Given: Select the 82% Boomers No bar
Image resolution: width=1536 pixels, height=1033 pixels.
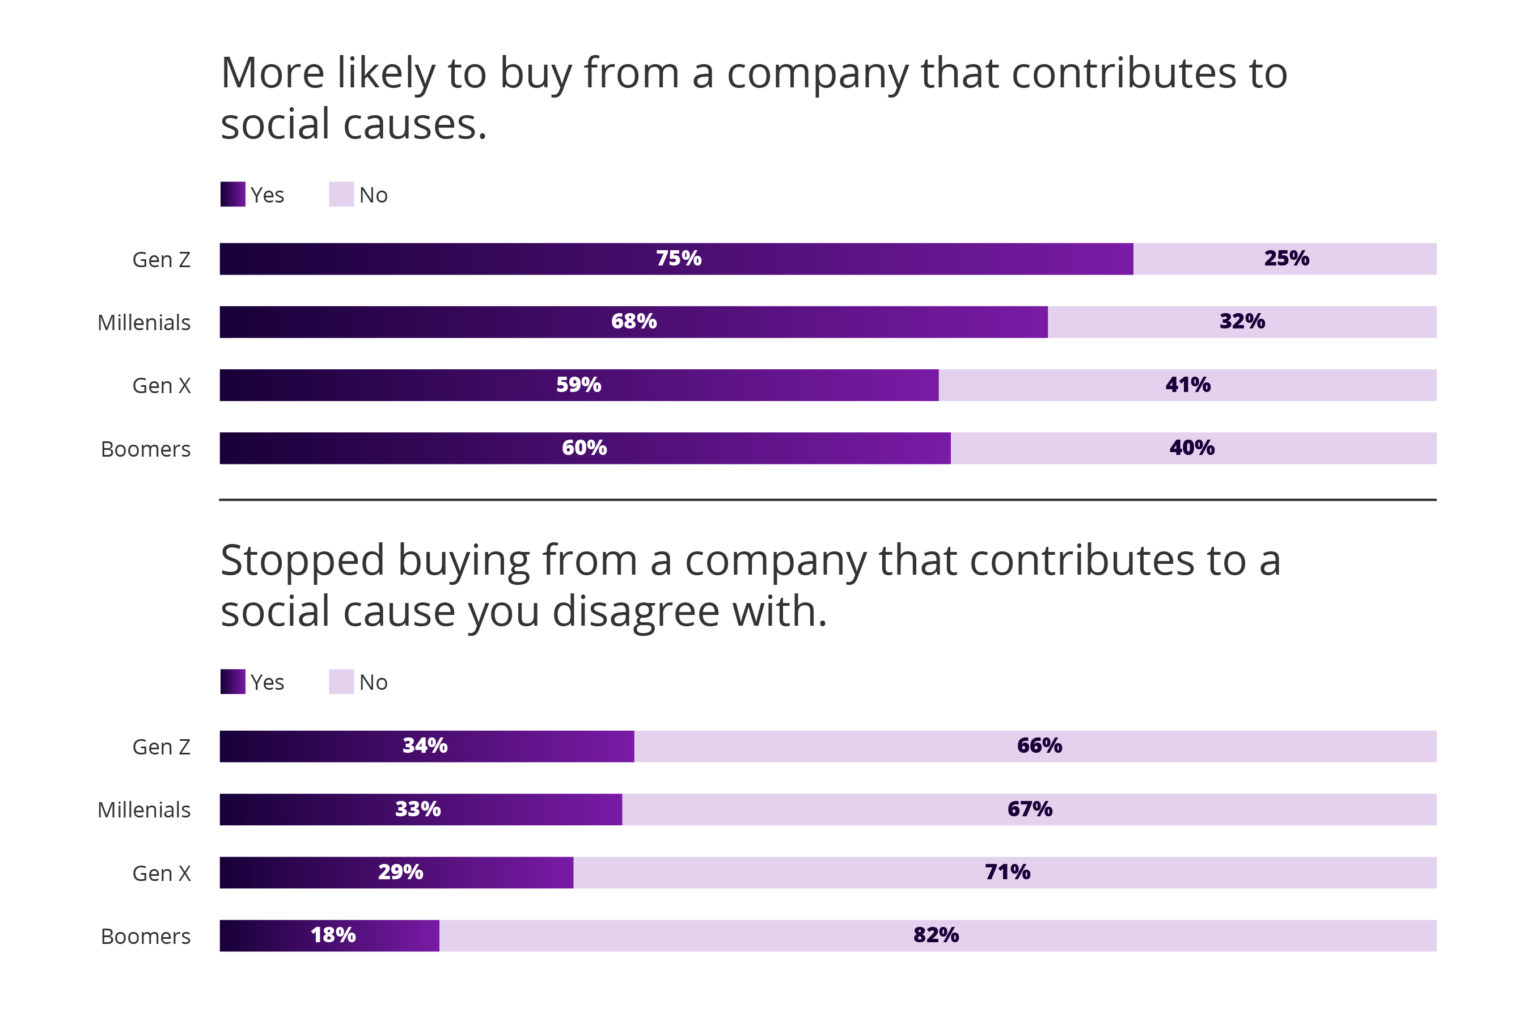Looking at the screenshot, I should tap(937, 935).
